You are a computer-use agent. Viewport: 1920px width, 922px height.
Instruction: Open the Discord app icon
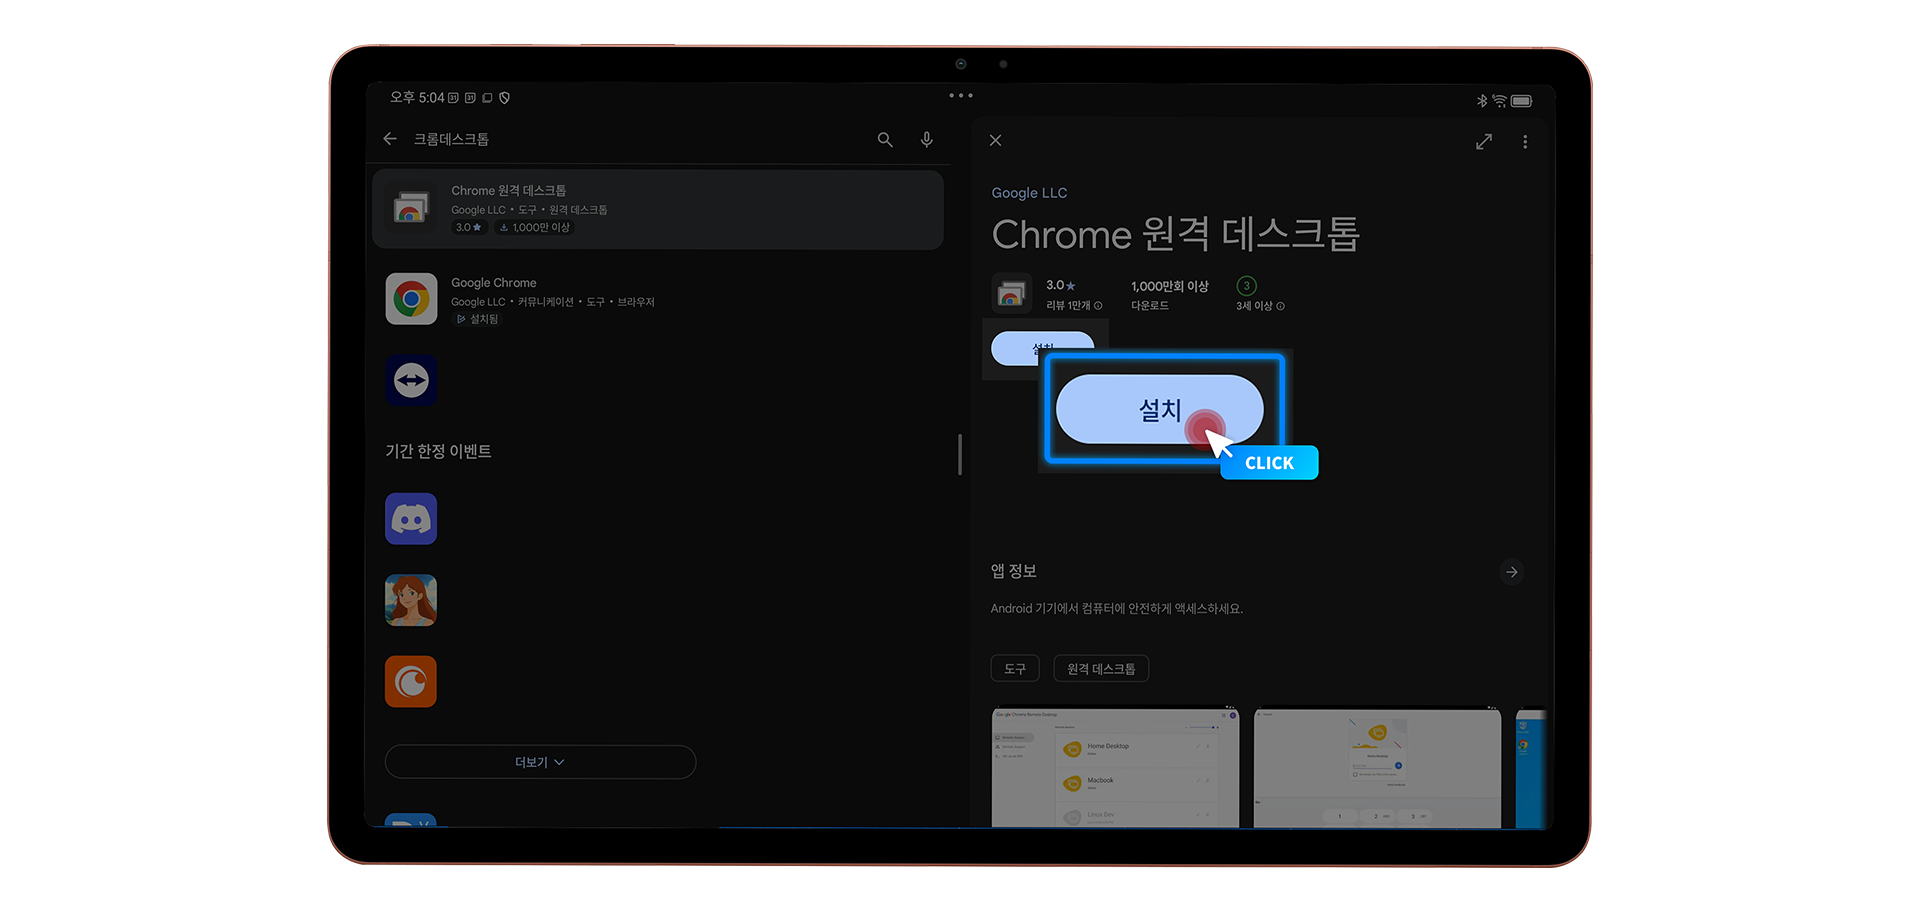click(411, 519)
